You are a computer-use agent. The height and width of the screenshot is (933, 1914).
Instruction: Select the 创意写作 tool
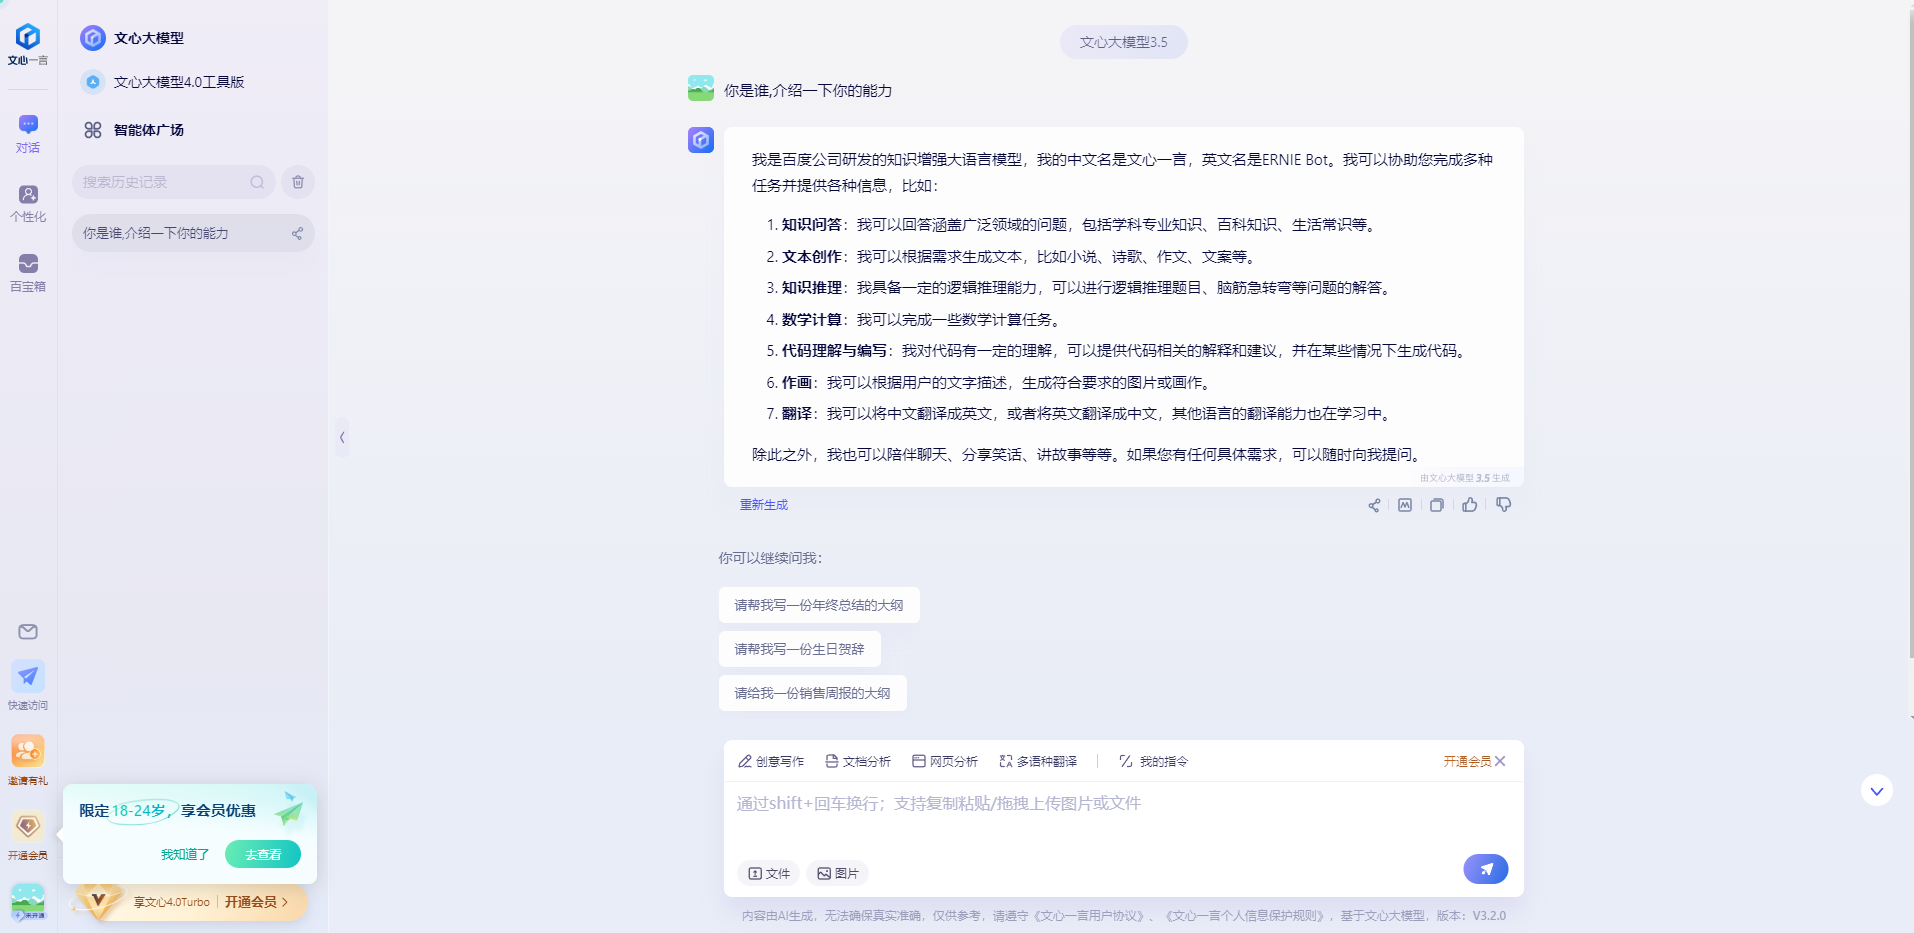coord(771,761)
